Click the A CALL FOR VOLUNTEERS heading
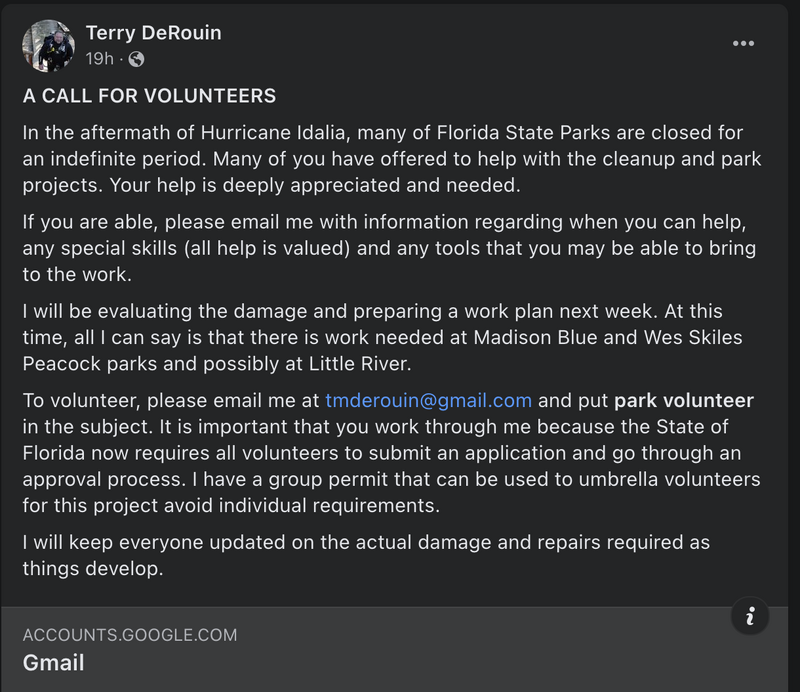This screenshot has height=692, width=800. coord(149,97)
